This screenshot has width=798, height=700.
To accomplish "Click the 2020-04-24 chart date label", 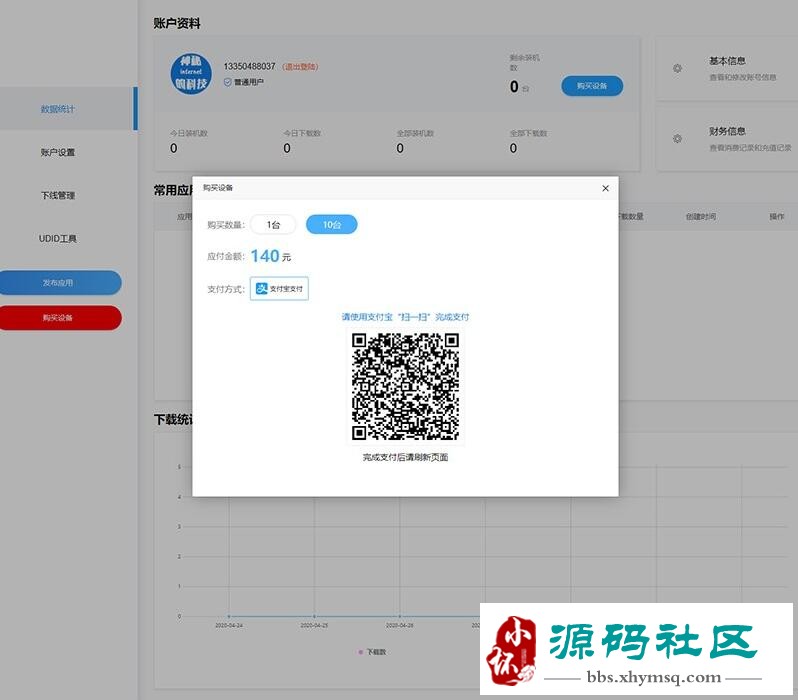I will 229,625.
